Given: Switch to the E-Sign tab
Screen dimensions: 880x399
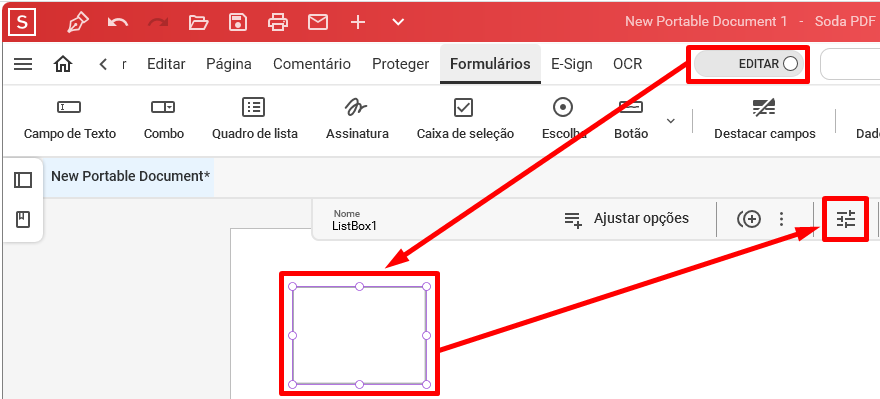Looking at the screenshot, I should click(572, 64).
